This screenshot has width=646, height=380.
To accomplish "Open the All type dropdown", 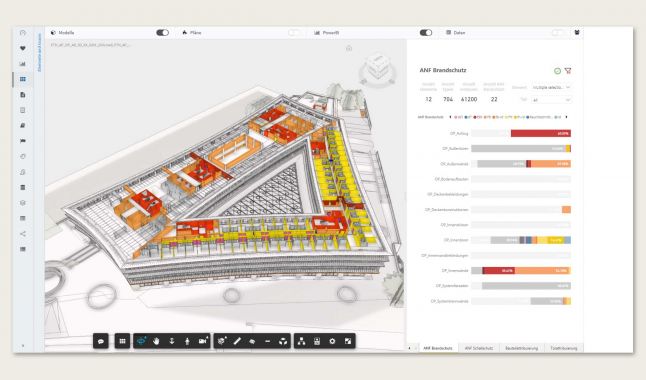I will coord(551,100).
